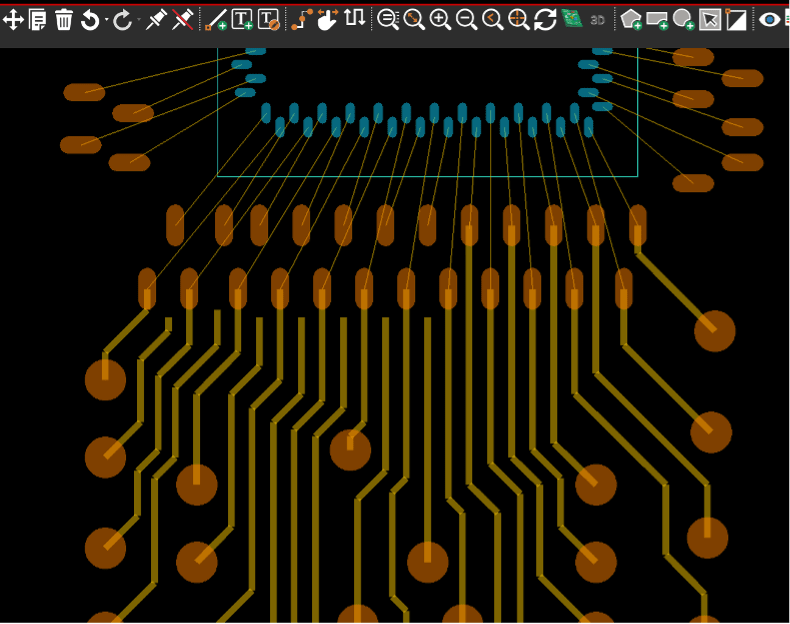Image resolution: width=790 pixels, height=624 pixels.
Task: Click the black-white diagonal contrast square icon
Action: click(736, 20)
